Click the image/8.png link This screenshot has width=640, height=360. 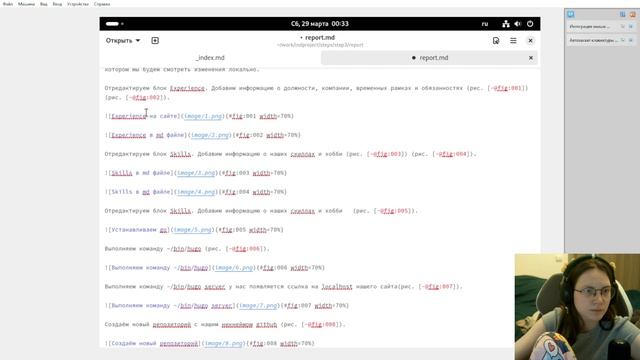pyautogui.click(x=224, y=344)
